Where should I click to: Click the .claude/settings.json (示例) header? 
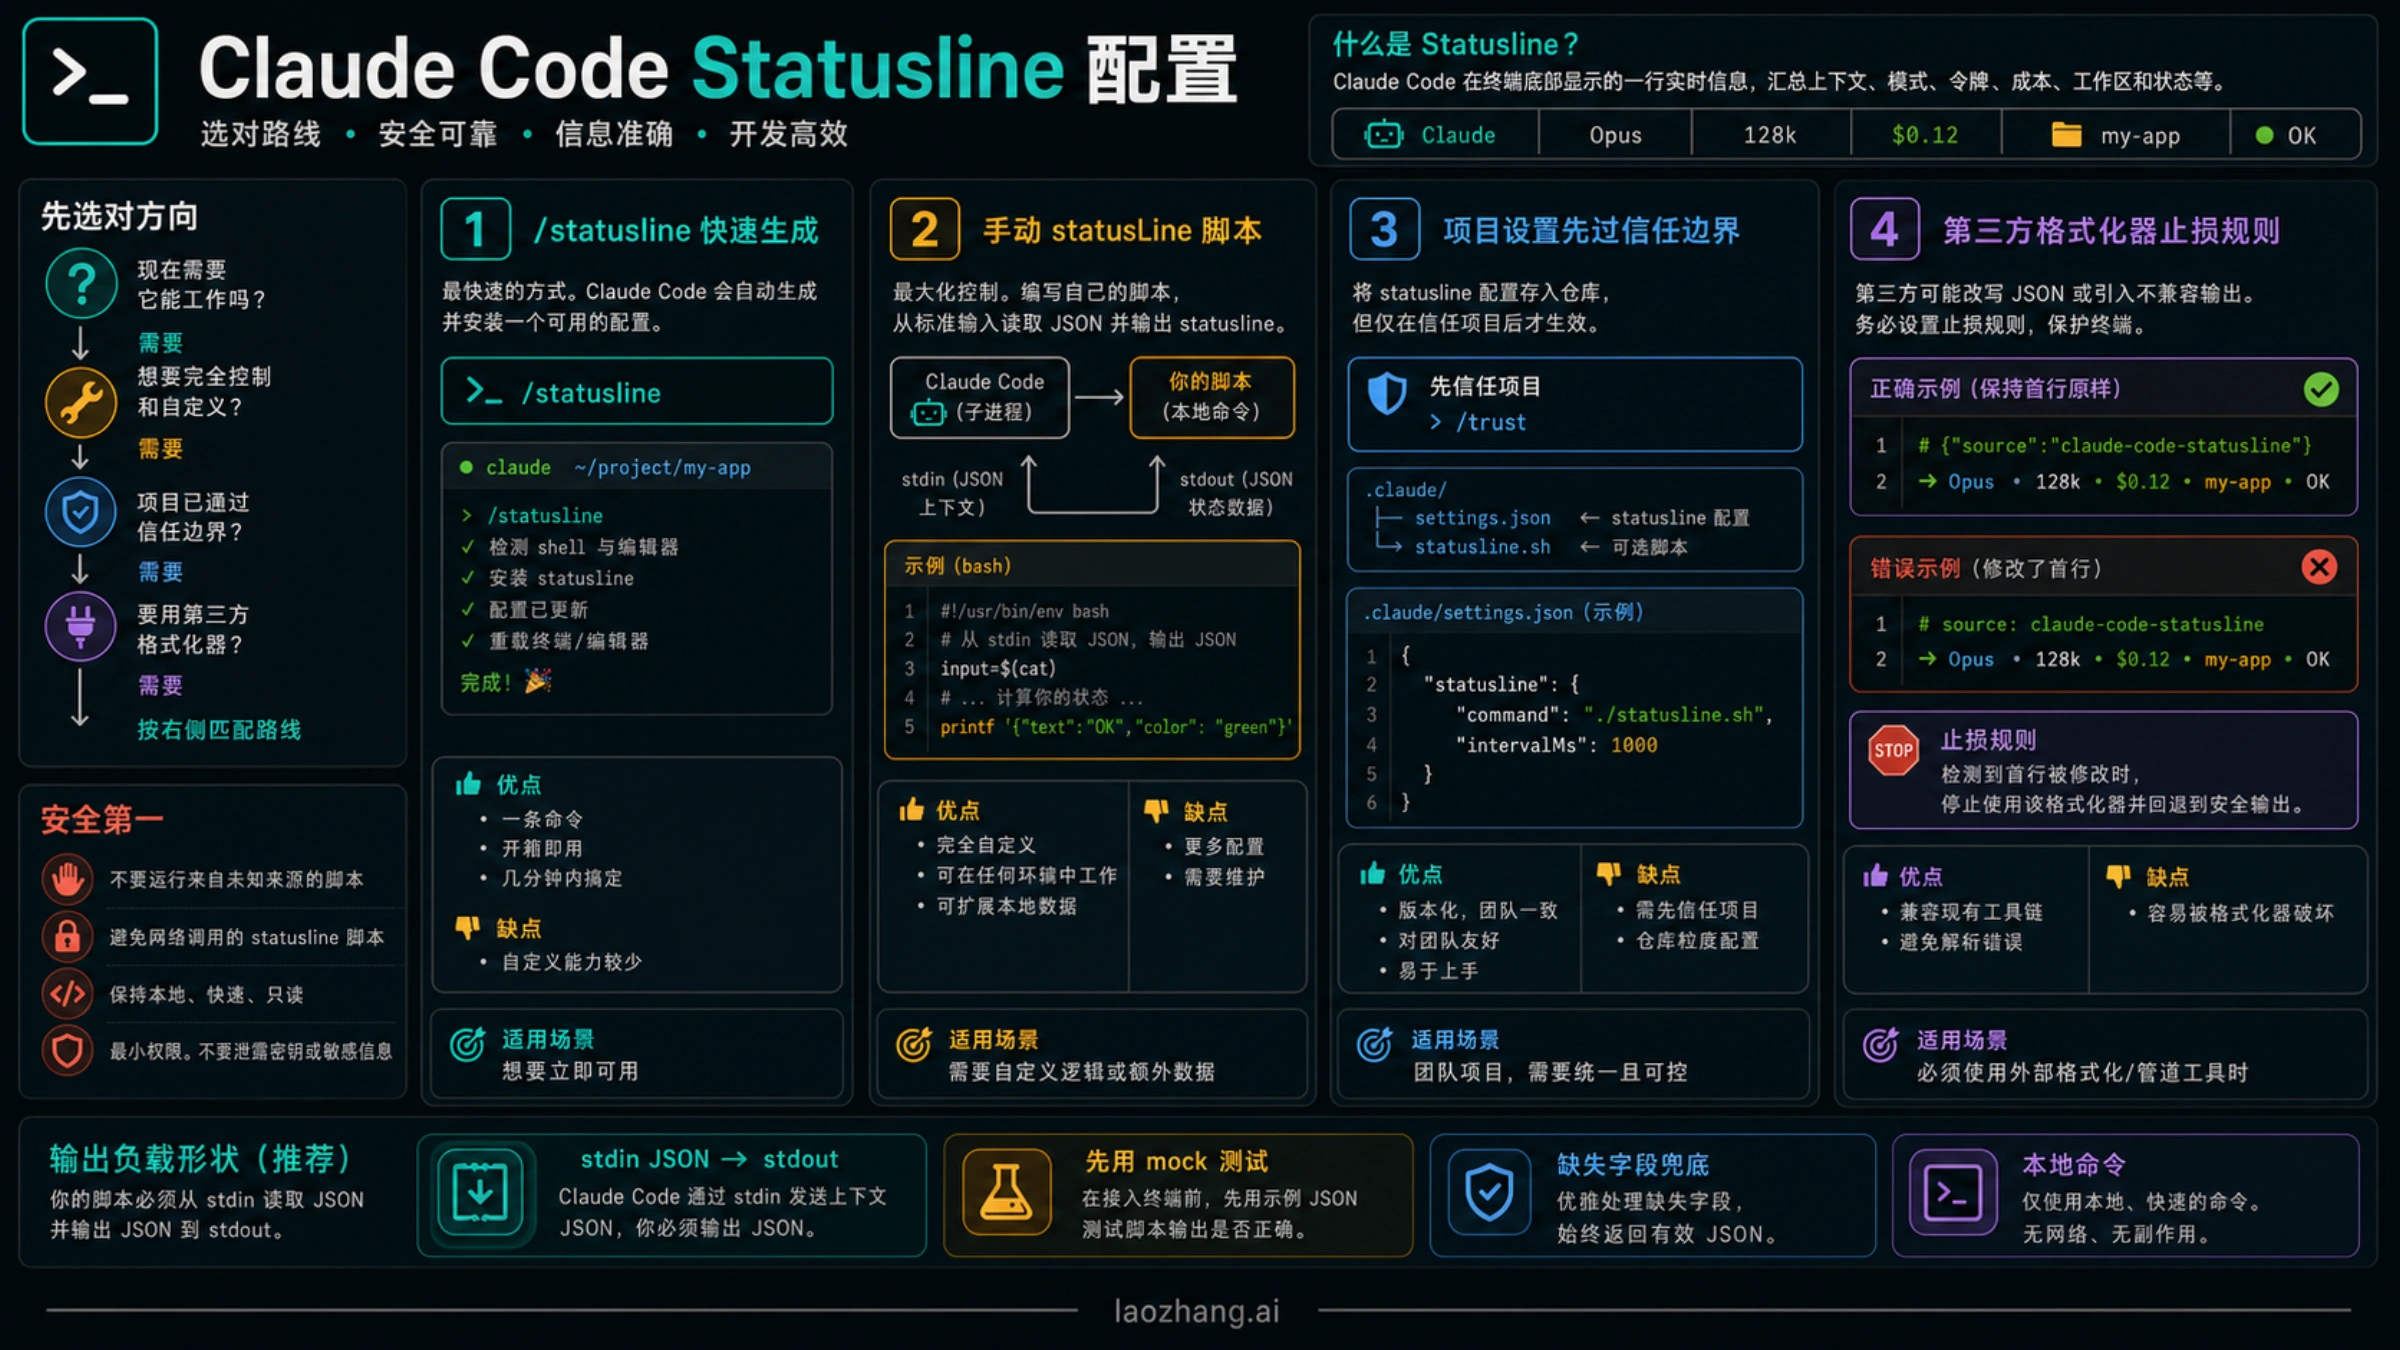(x=1574, y=613)
